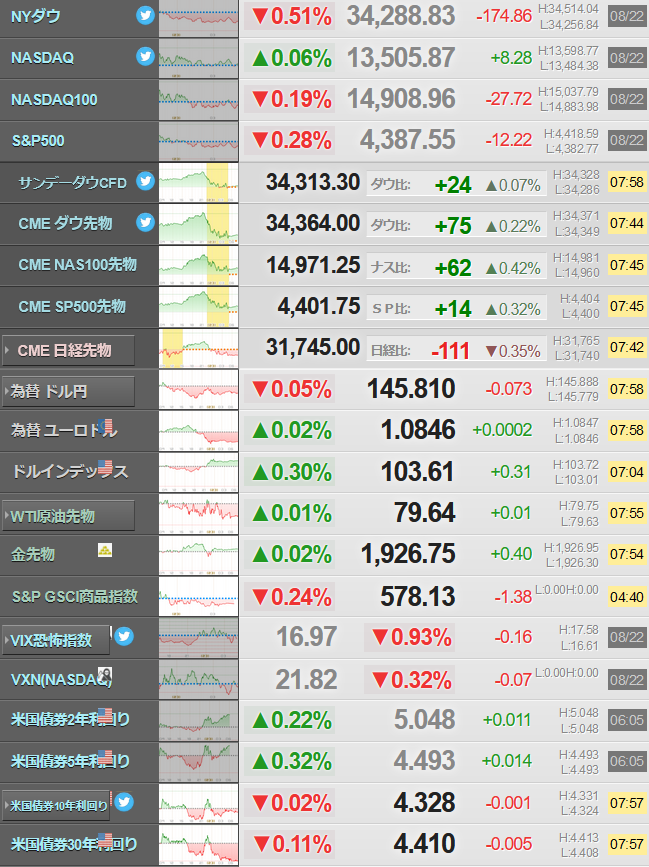Open the サンデーダウCFD link

point(72,182)
